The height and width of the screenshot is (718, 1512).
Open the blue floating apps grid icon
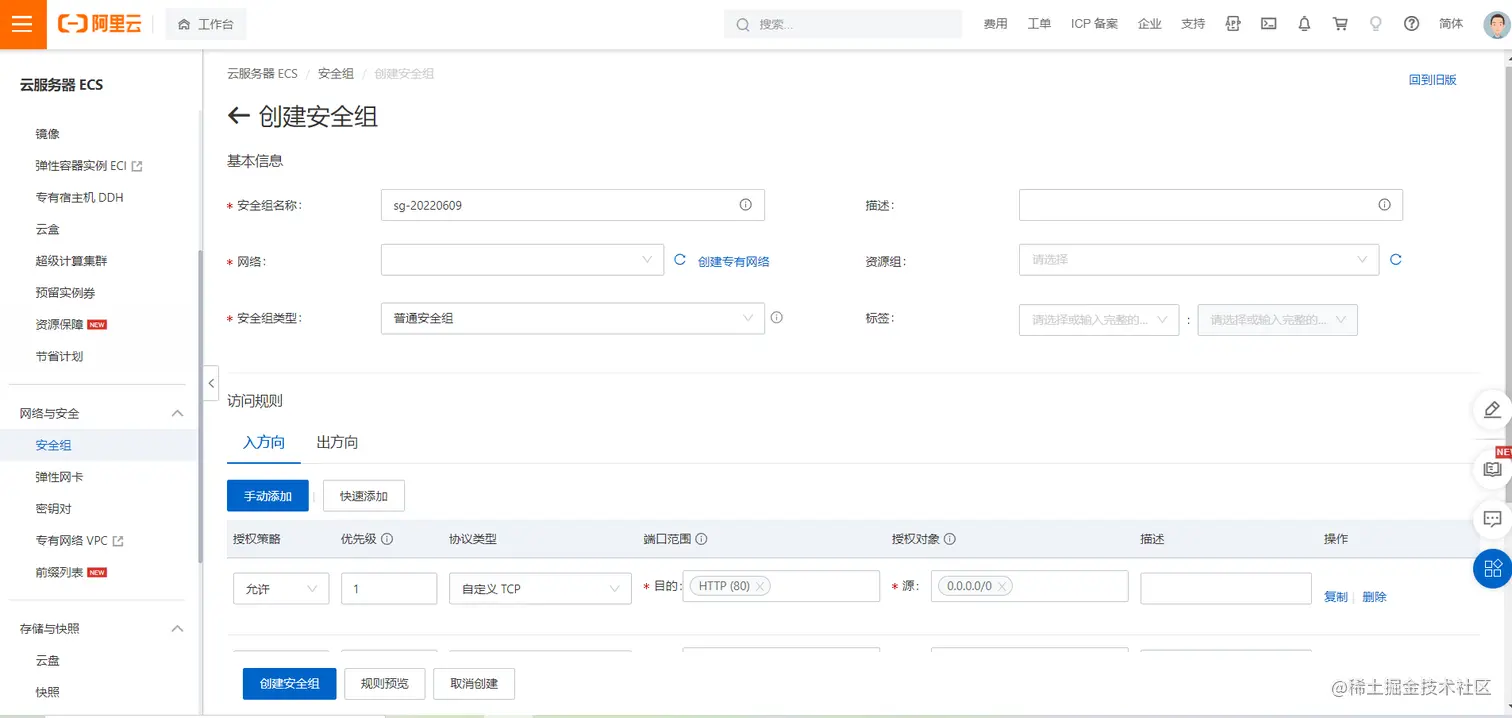[x=1492, y=569]
